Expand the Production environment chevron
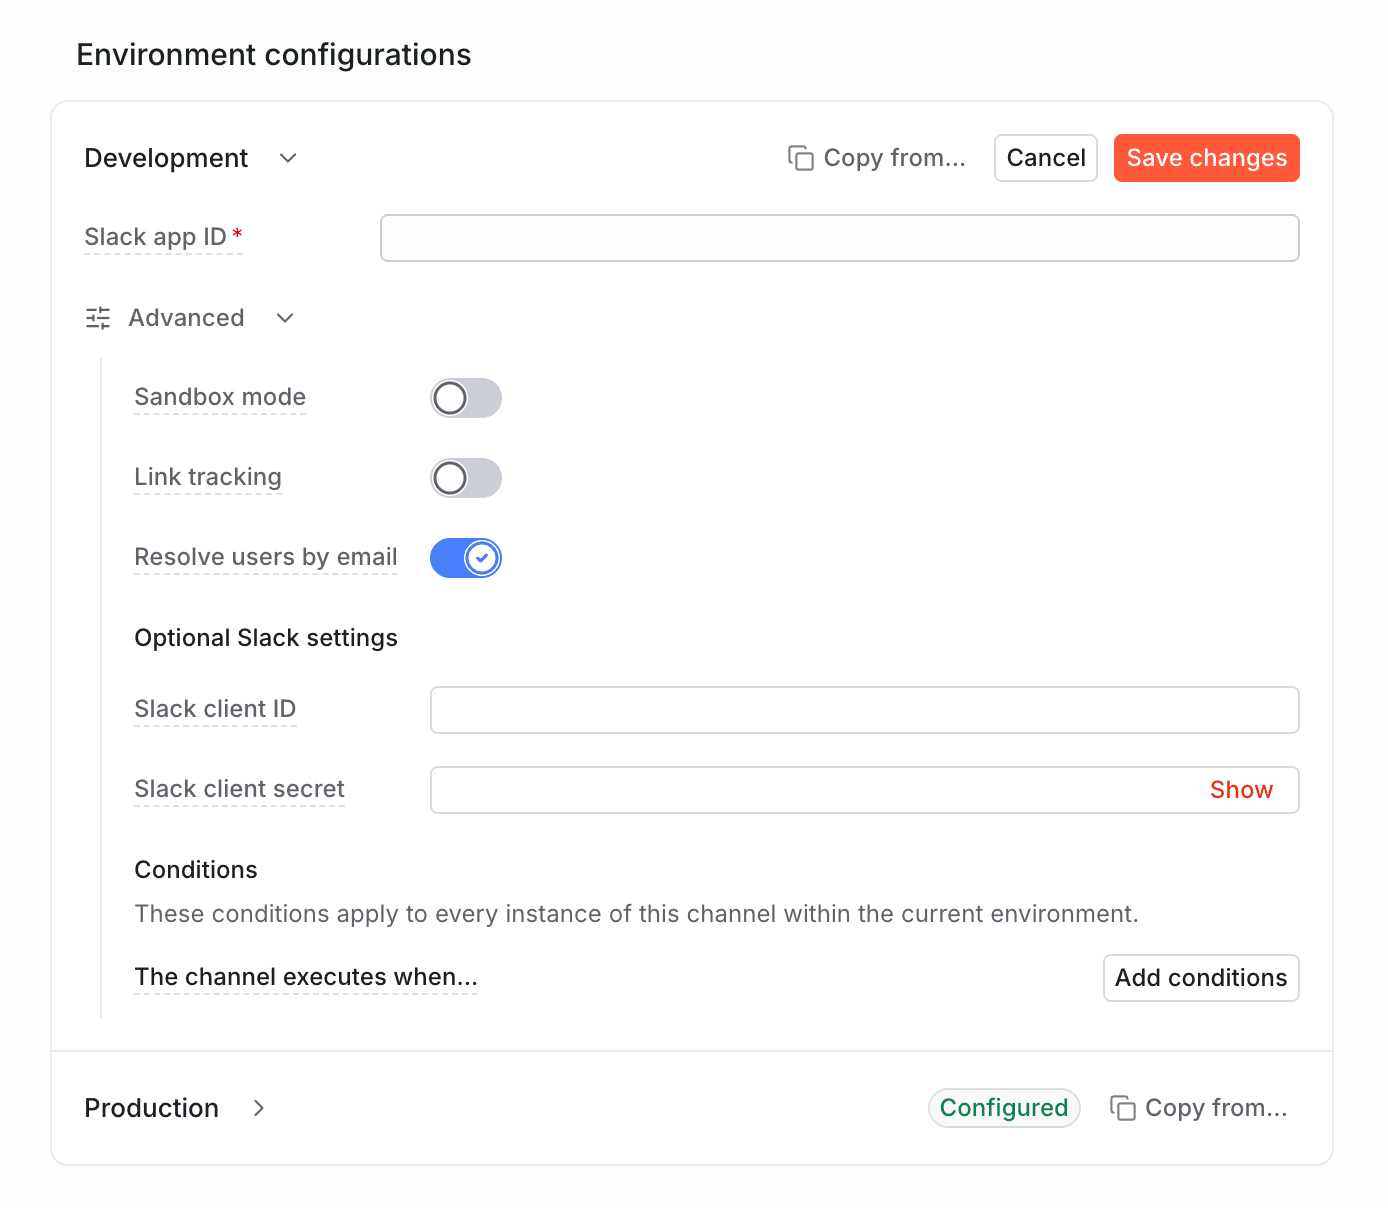1388x1208 pixels. (x=259, y=1108)
